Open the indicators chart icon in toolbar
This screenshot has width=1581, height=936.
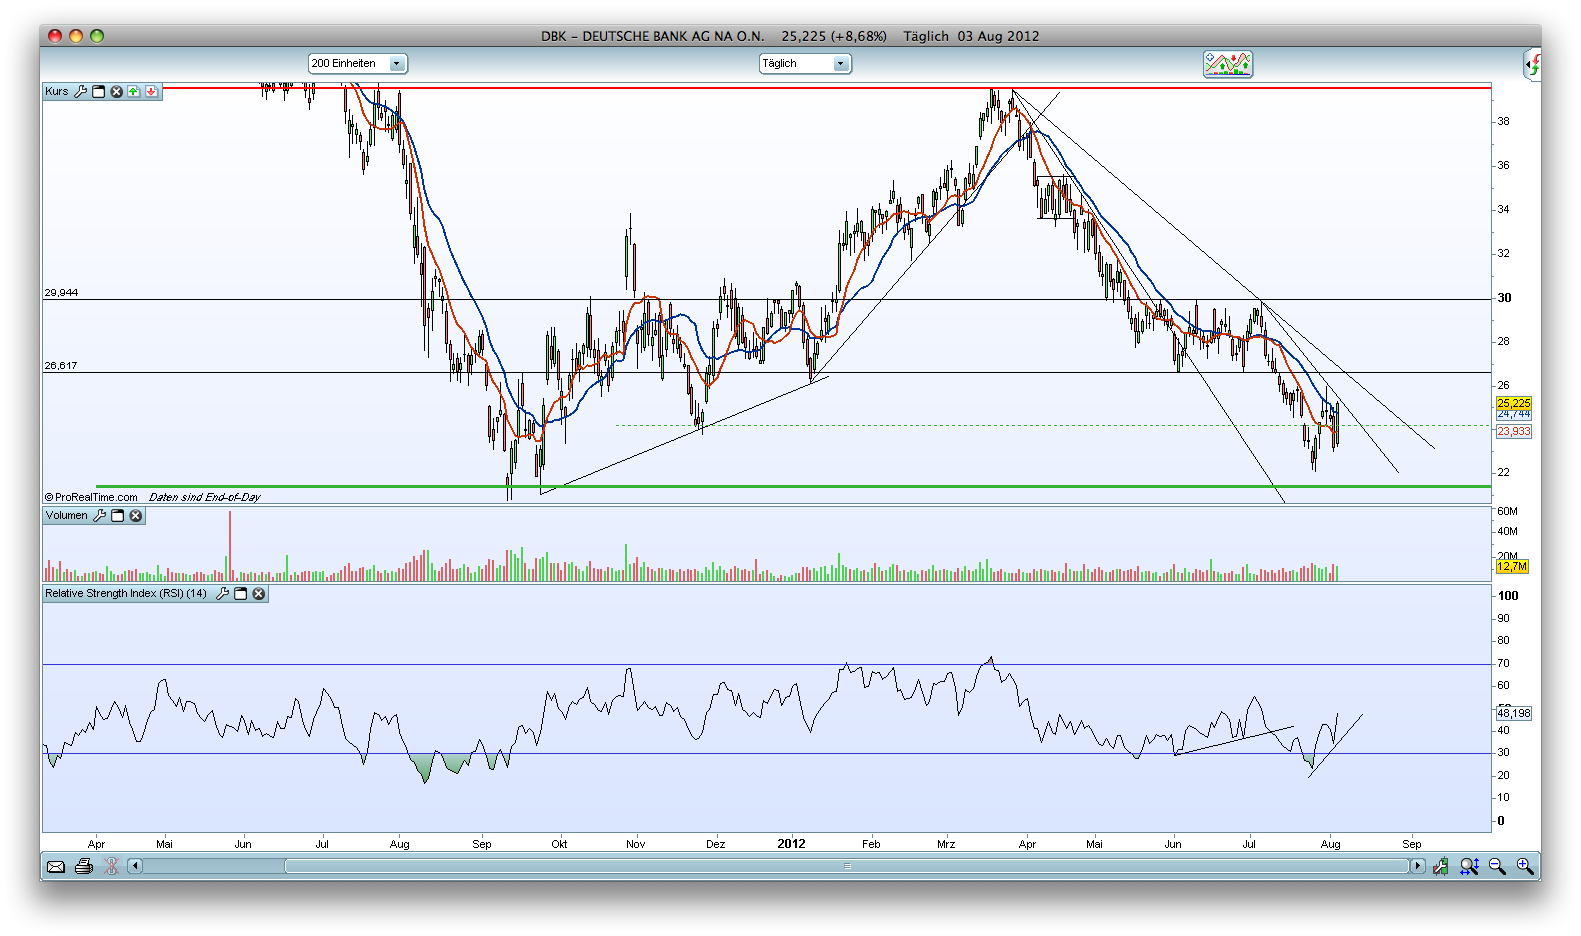[x=1228, y=64]
